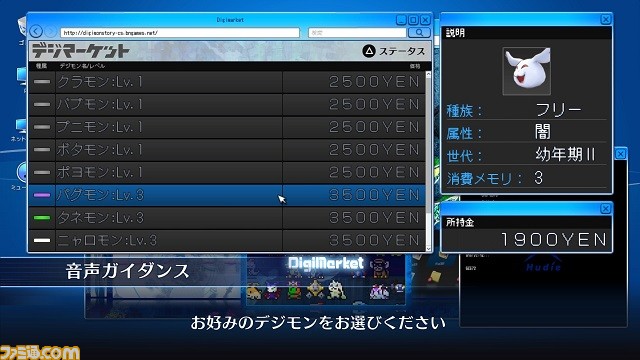Click the triangle ステータス status icon
Image resolution: width=640 pixels, height=360 pixels.
tap(369, 51)
